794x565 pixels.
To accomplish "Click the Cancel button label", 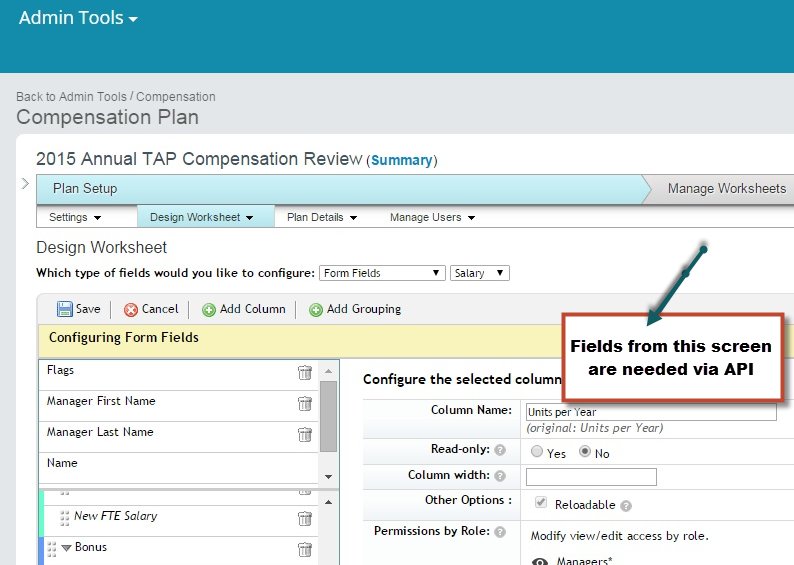I will [x=160, y=309].
